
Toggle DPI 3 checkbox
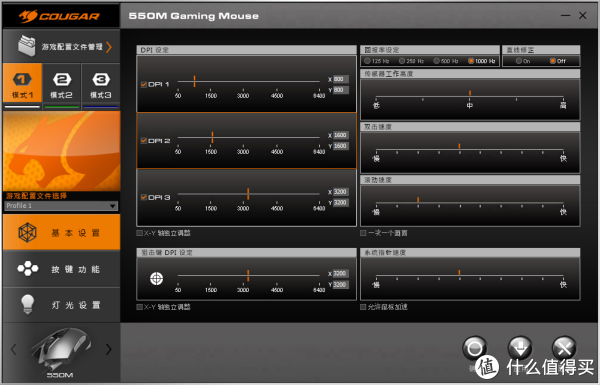pyautogui.click(x=143, y=197)
